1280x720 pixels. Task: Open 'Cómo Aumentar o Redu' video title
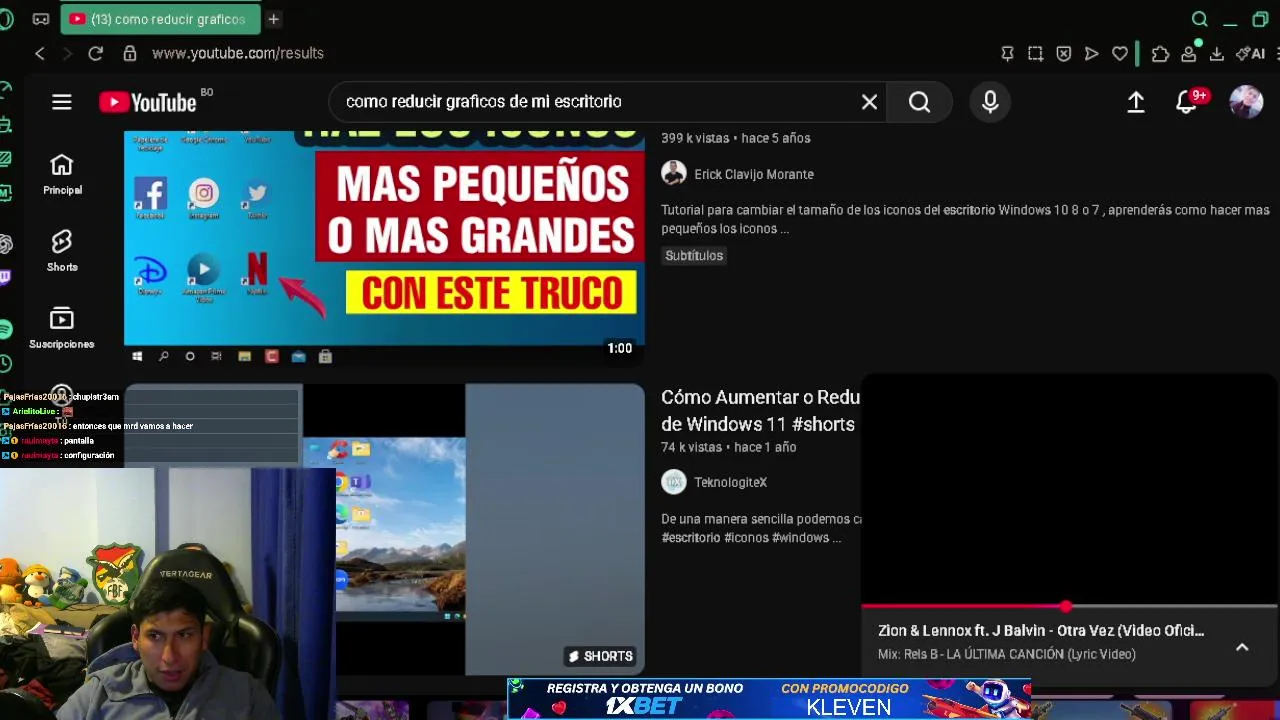(760, 411)
